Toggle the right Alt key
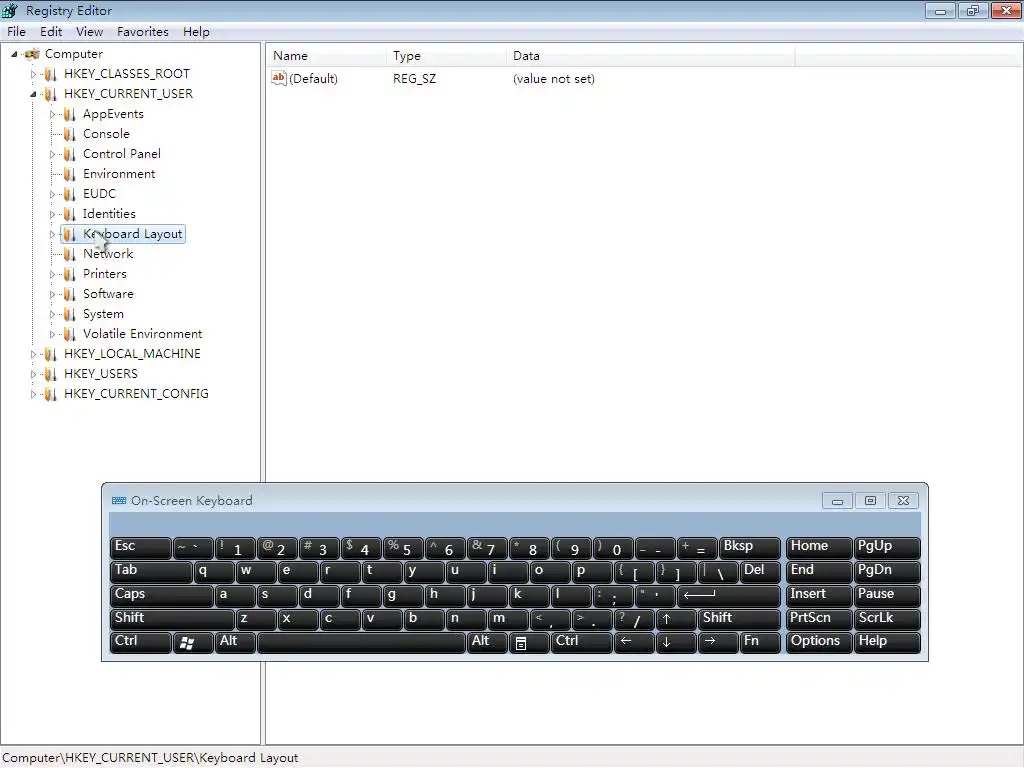The height and width of the screenshot is (768, 1024). (x=487, y=643)
